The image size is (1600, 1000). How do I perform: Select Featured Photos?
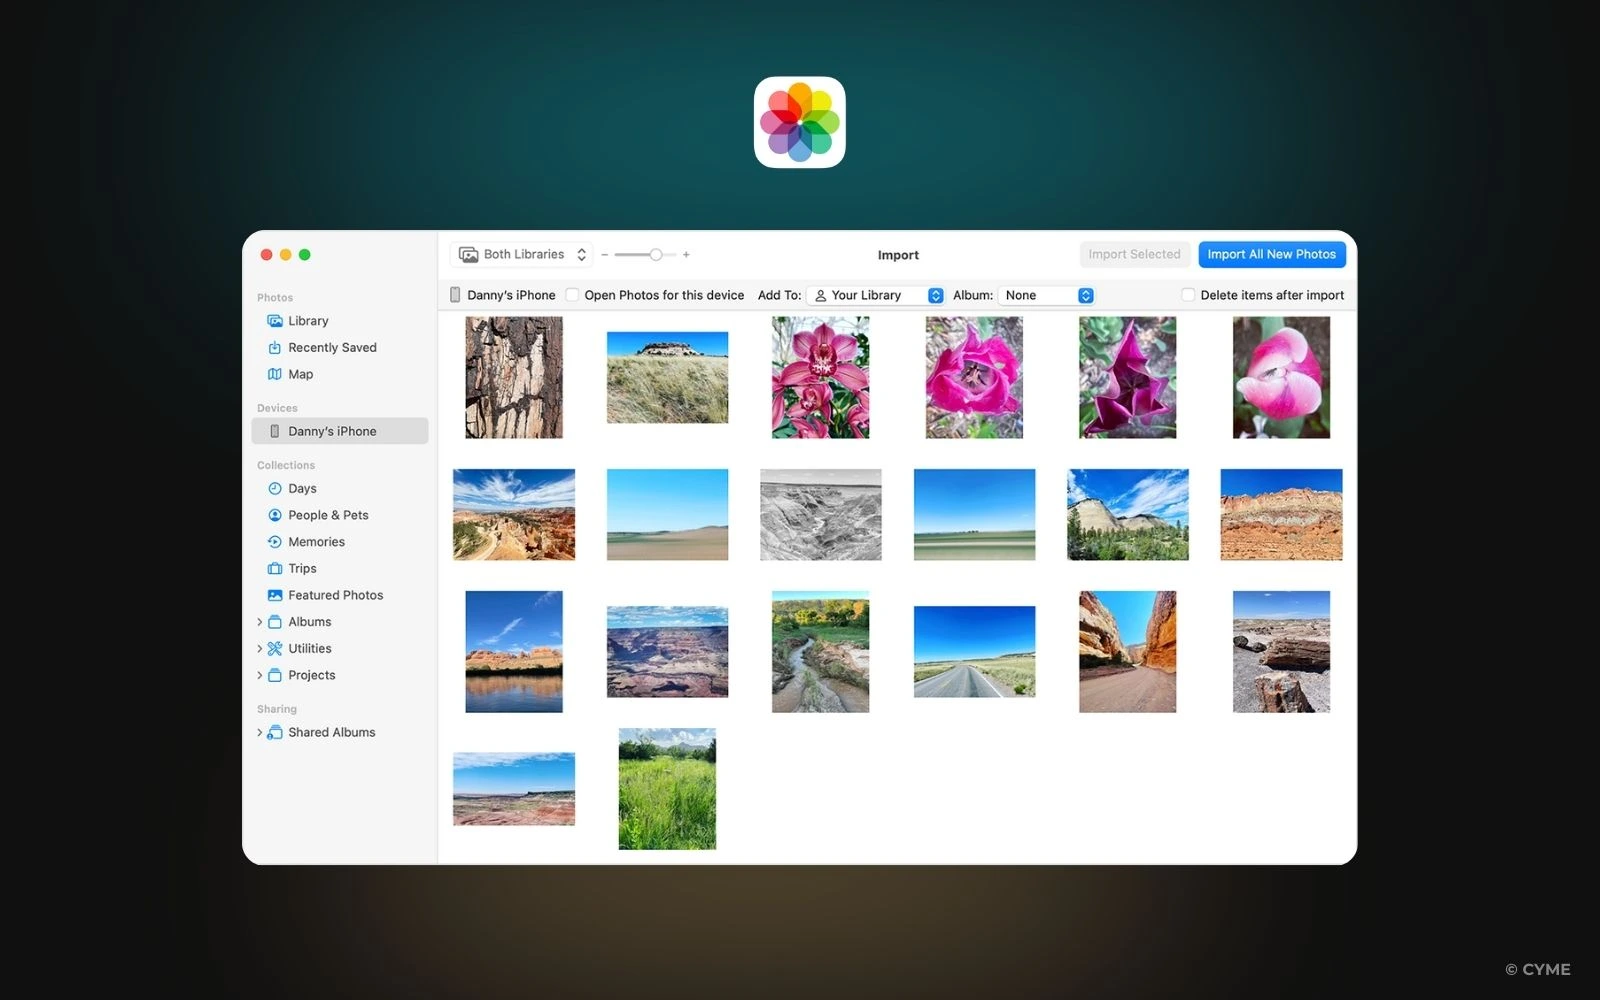click(335, 595)
